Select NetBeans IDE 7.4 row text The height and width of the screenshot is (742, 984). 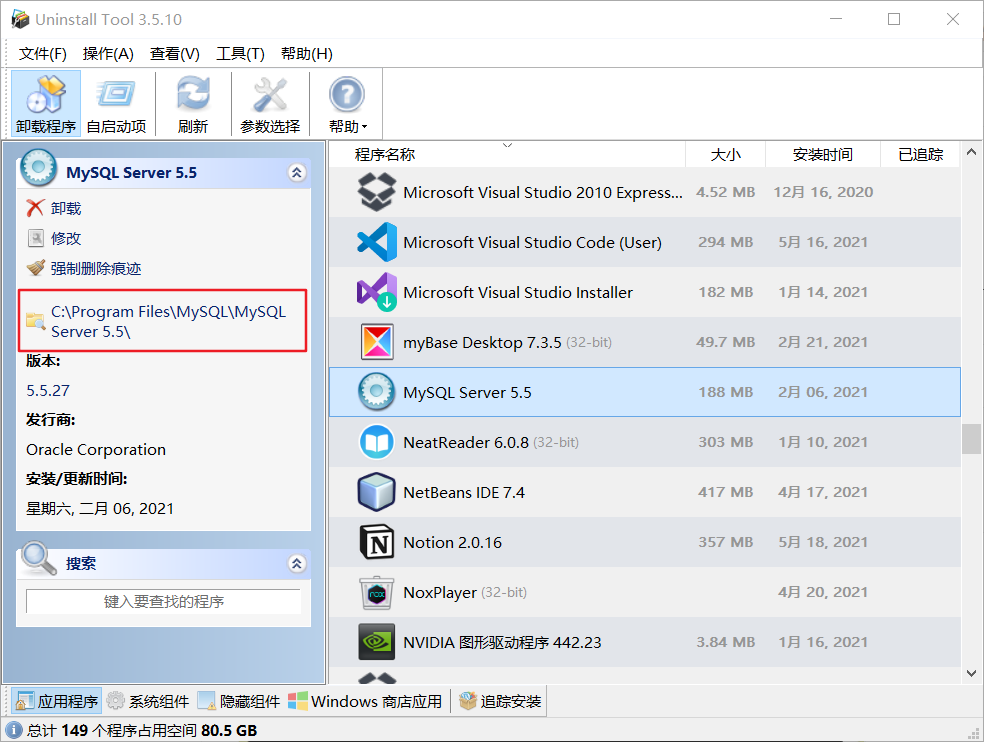(464, 493)
